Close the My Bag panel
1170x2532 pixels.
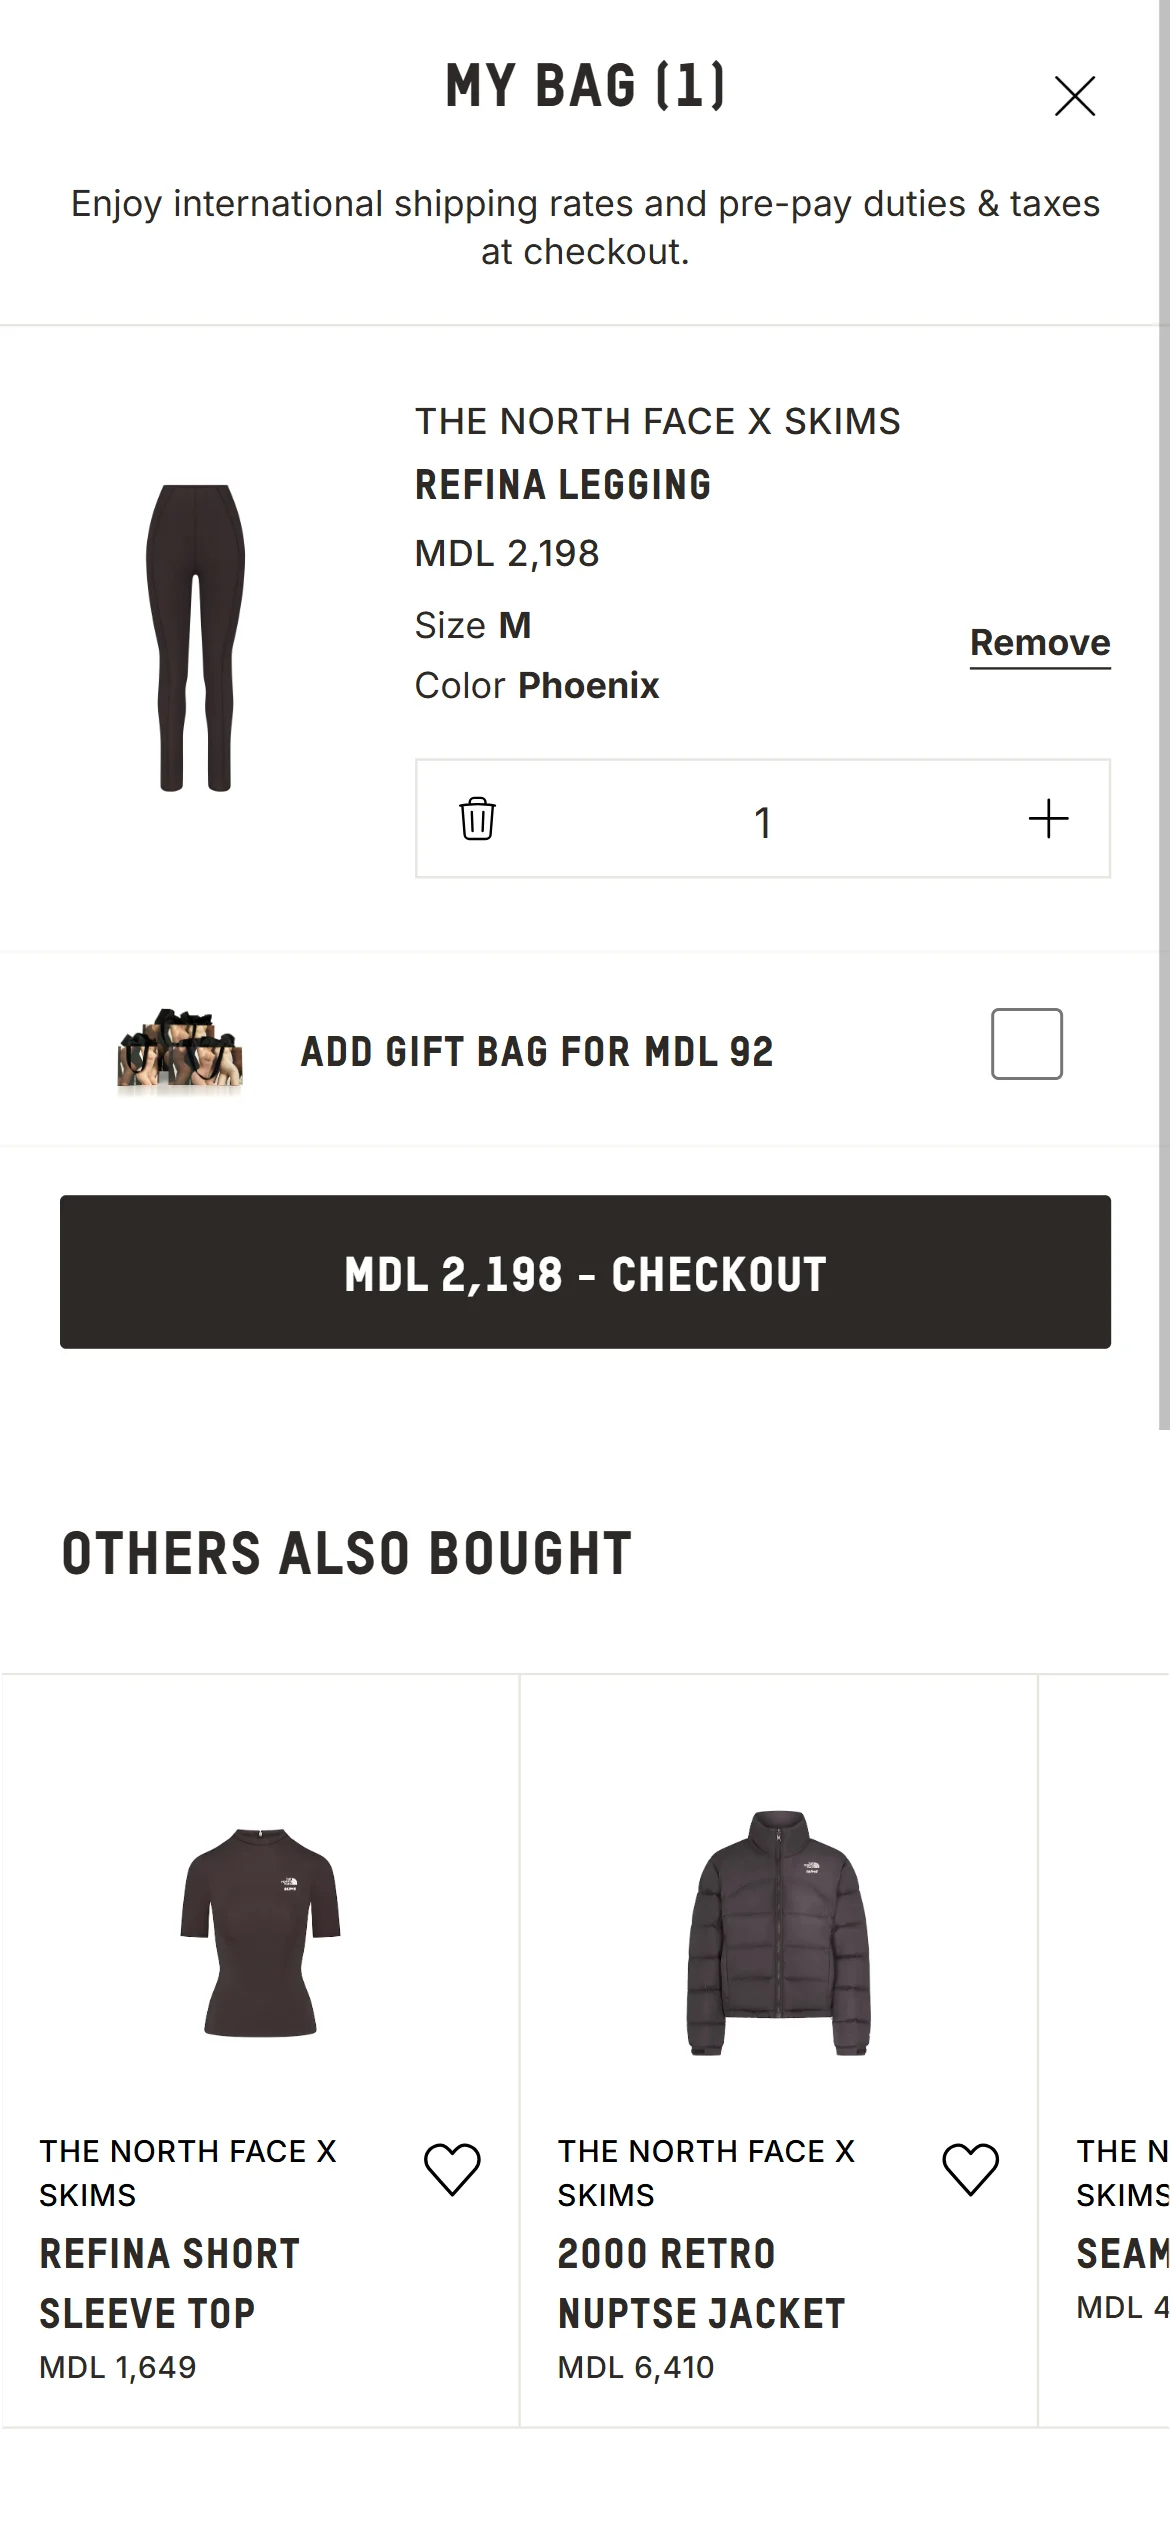pyautogui.click(x=1074, y=96)
